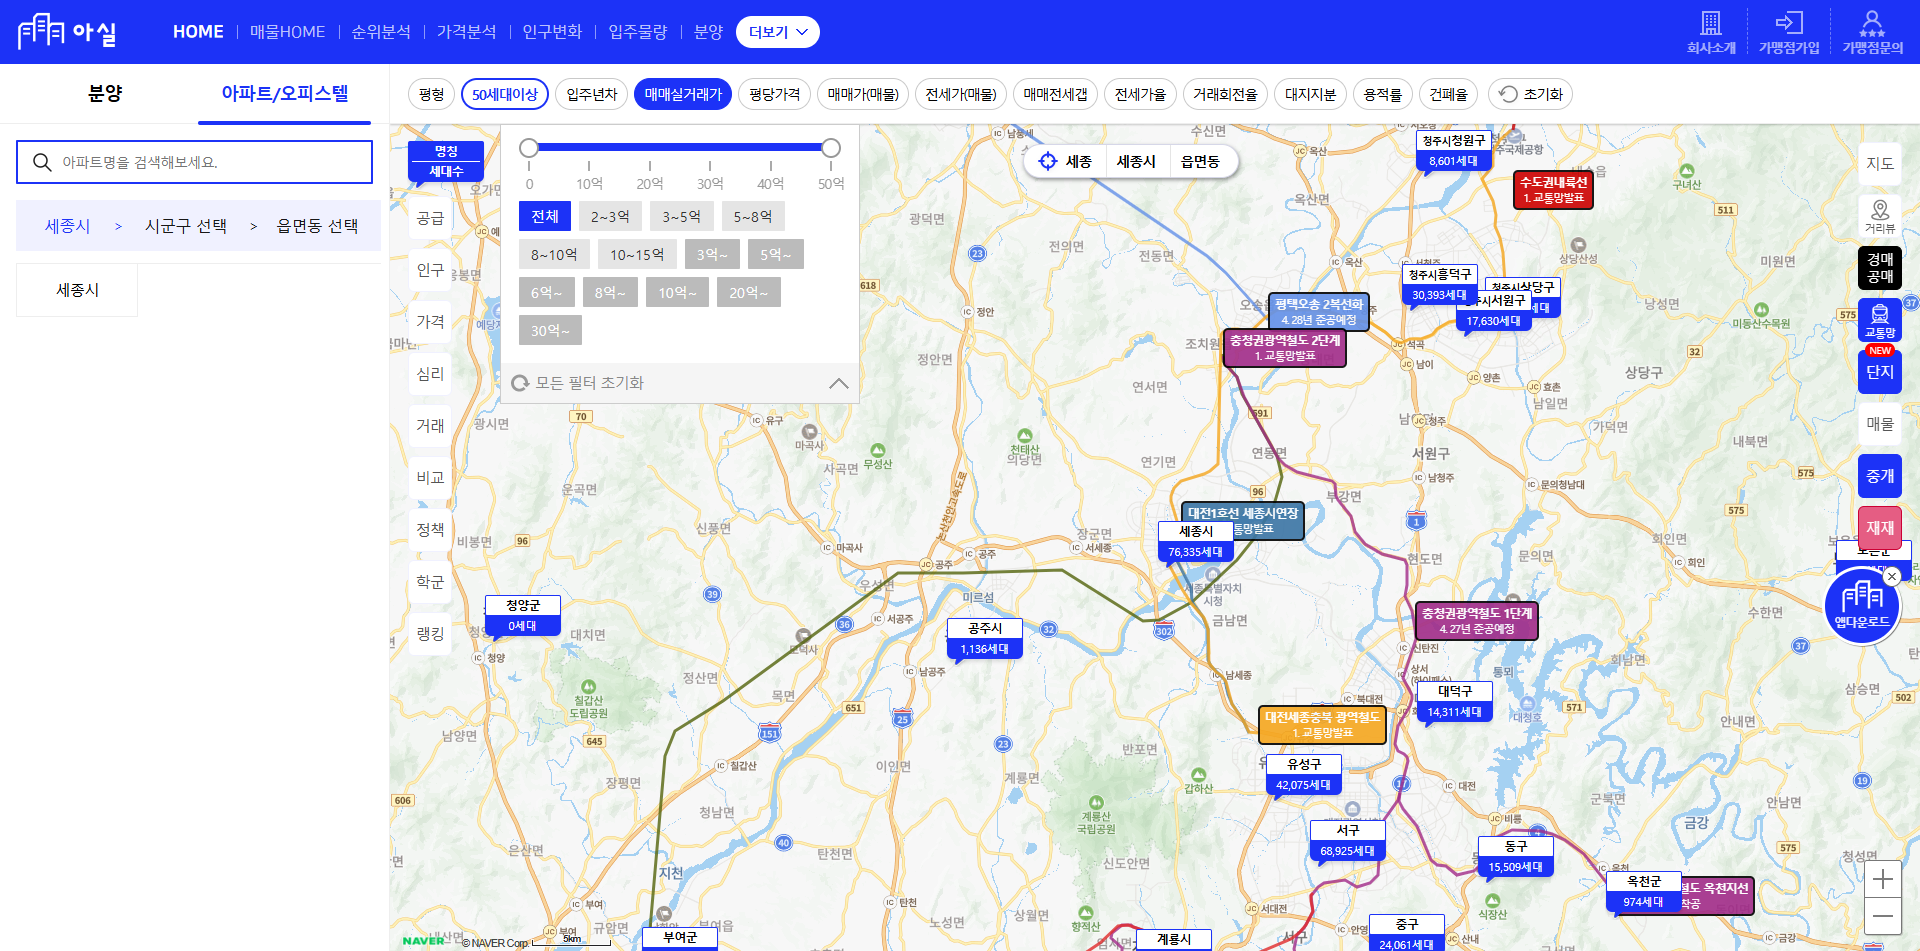
Task: Go to HOME menu
Action: (x=198, y=32)
